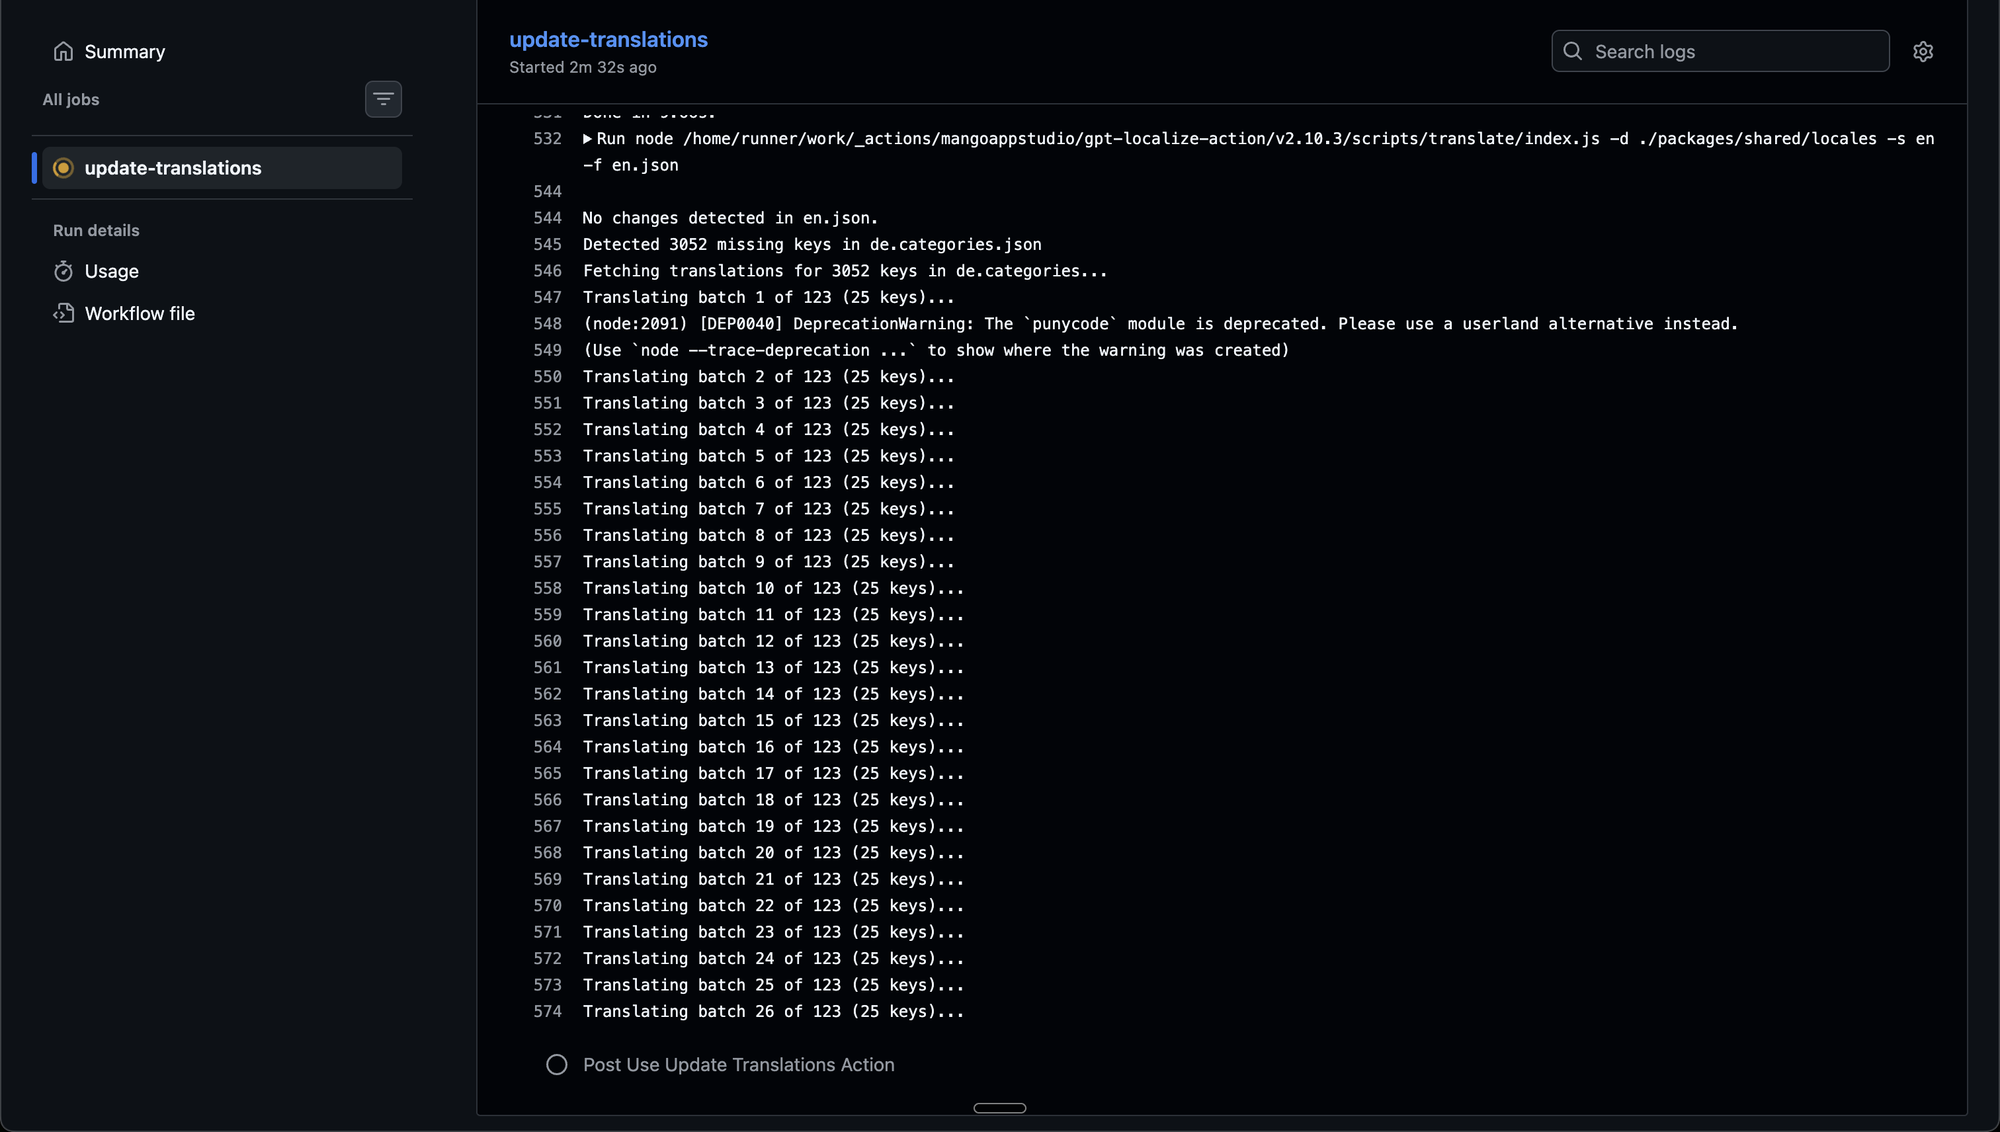Click the bottom horizontal resize handle
Image resolution: width=2000 pixels, height=1132 pixels.
click(x=999, y=1107)
